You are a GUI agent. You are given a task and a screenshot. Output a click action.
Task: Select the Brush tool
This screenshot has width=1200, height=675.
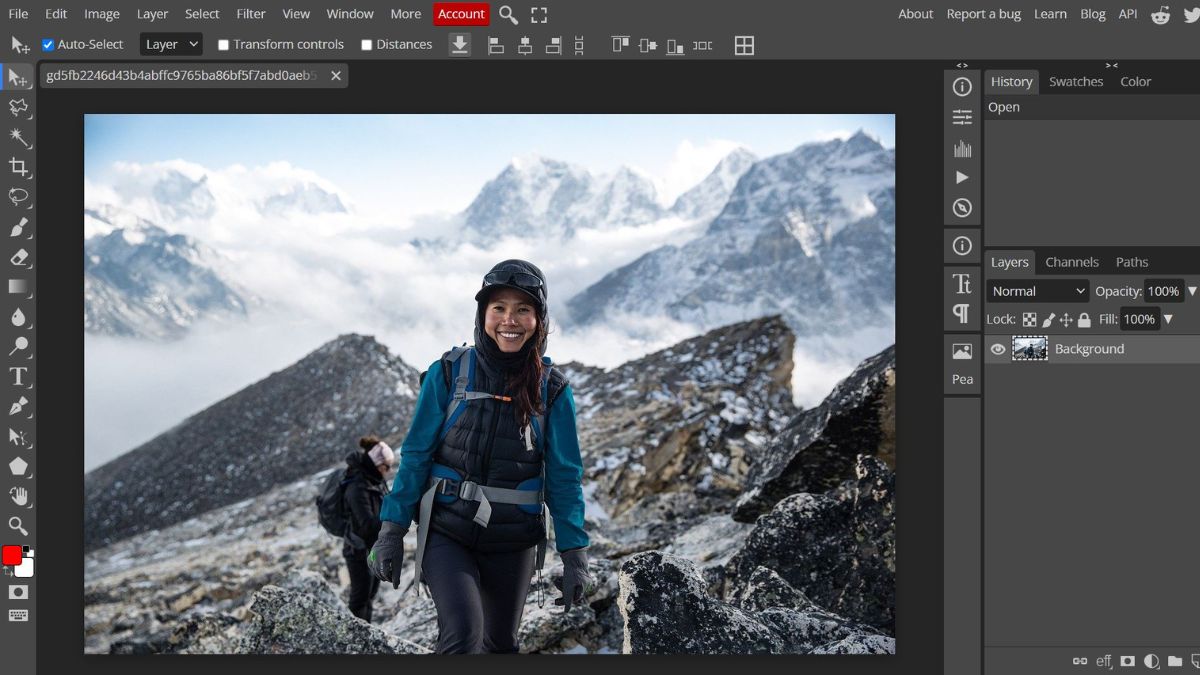tap(18, 227)
